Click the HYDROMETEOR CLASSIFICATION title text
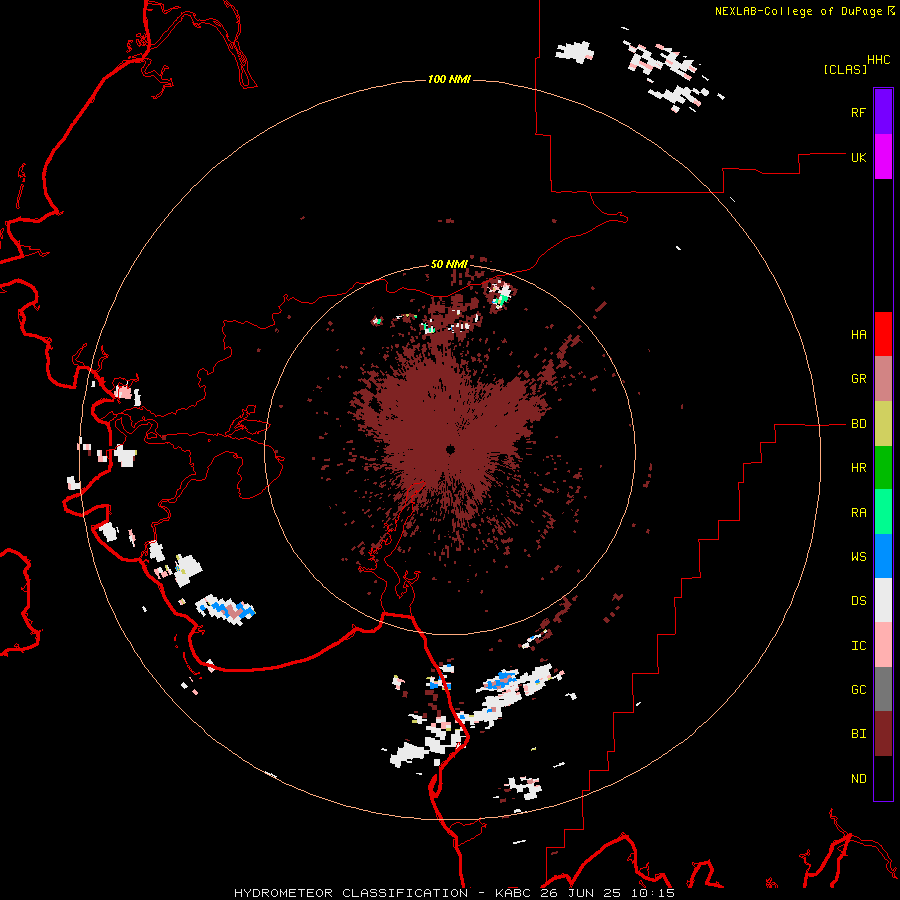Viewport: 900px width, 900px height. (351, 893)
